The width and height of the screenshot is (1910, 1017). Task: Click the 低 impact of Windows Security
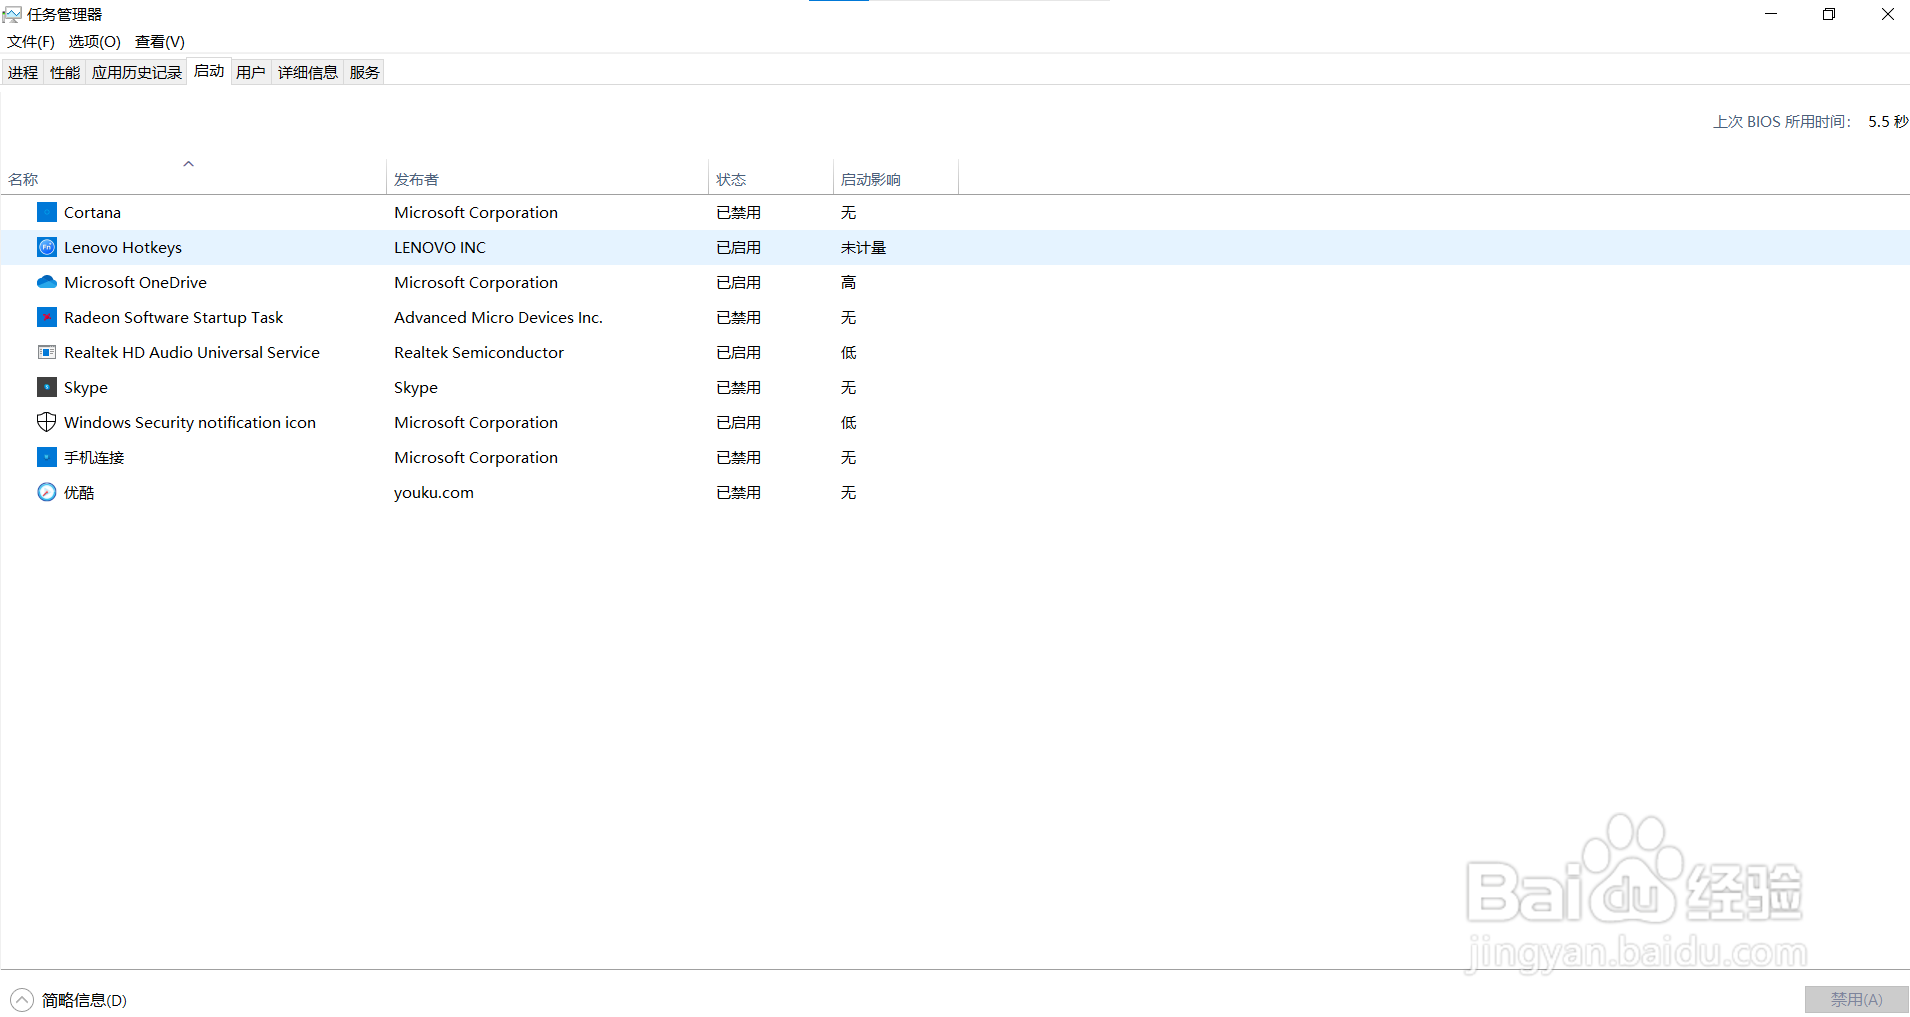pos(848,422)
